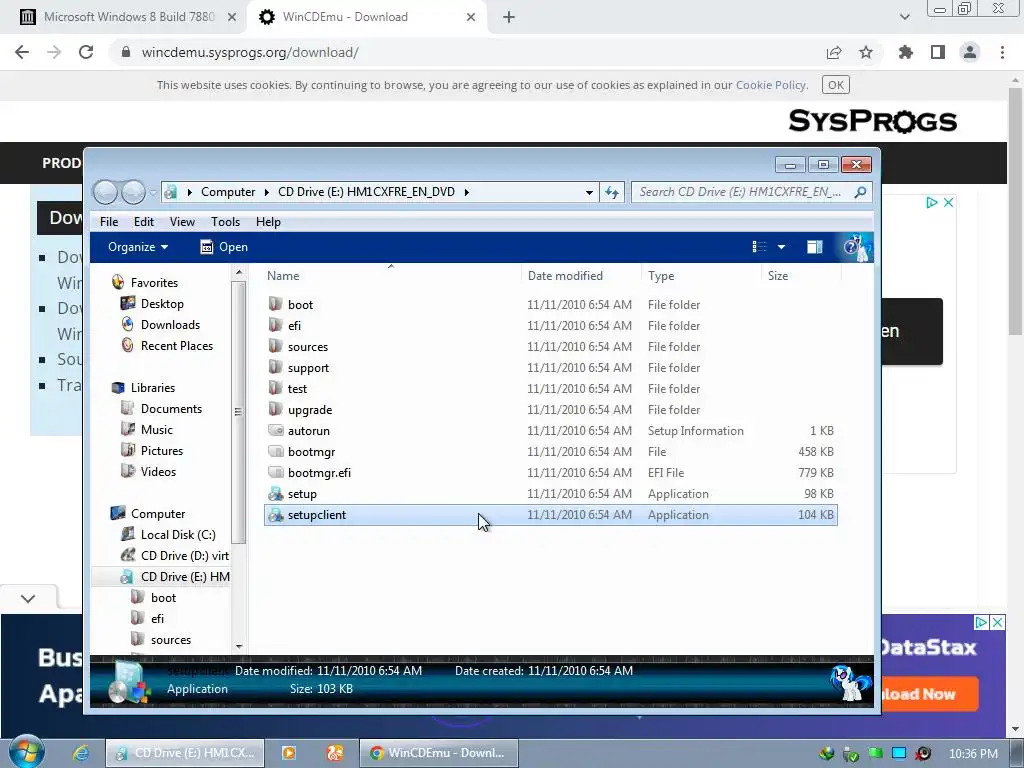
Task: Select the support folder row
Action: [x=551, y=368]
